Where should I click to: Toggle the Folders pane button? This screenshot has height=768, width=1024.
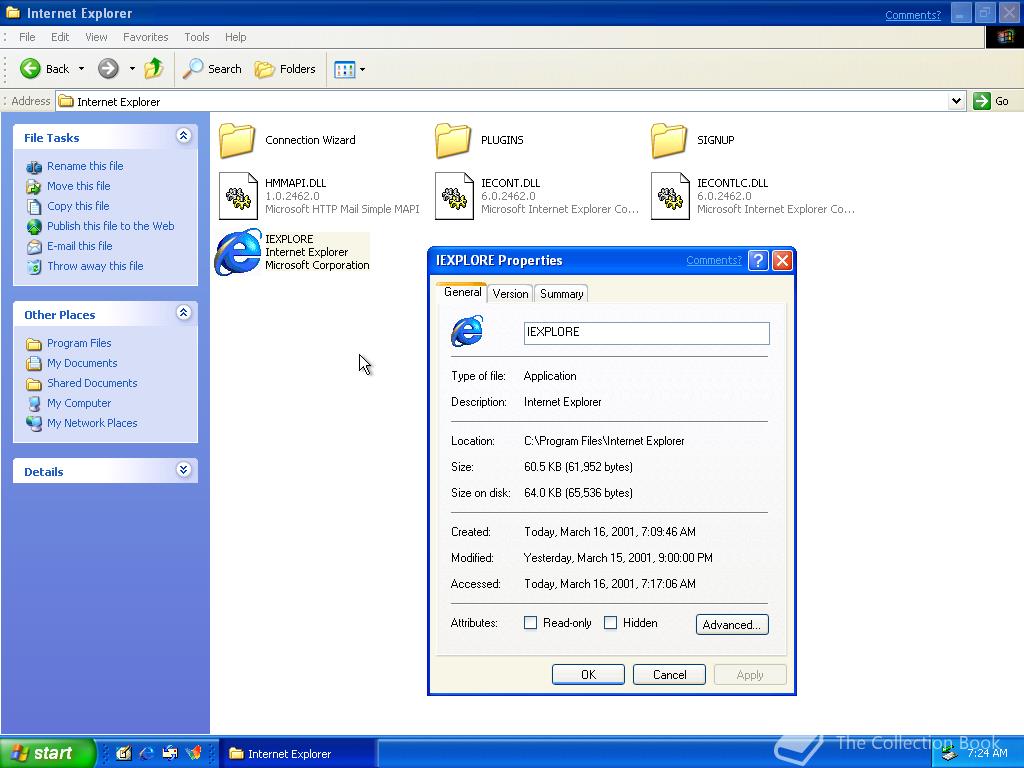coord(285,69)
